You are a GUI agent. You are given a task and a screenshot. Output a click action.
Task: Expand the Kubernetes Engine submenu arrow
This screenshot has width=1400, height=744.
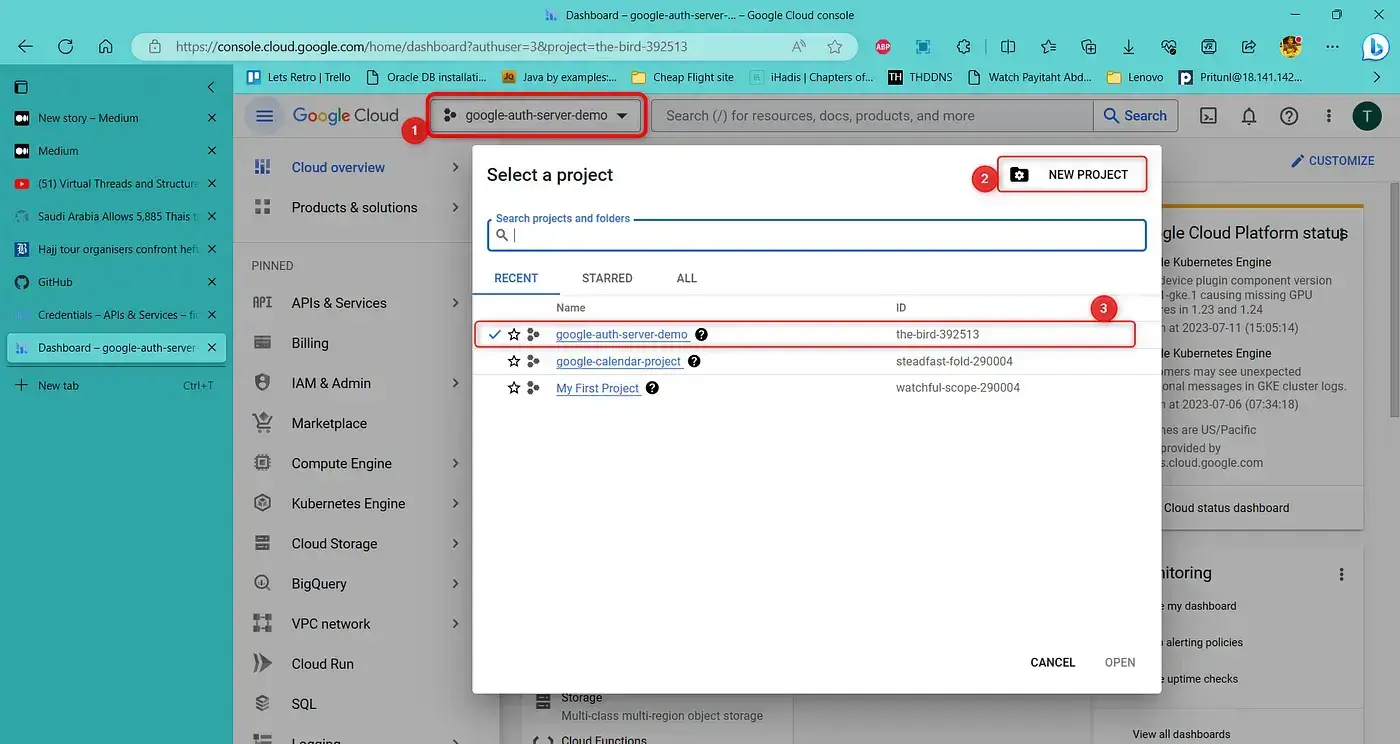coord(456,503)
